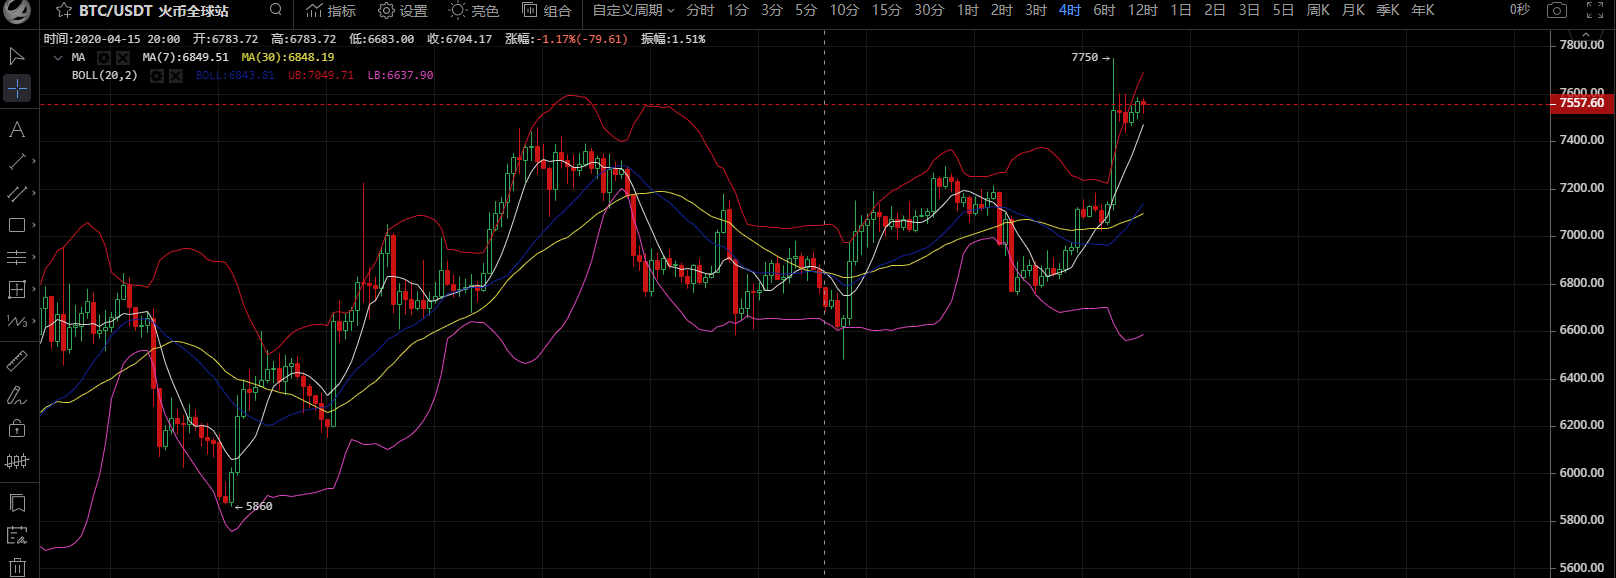This screenshot has width=1616, height=578.
Task: Expand trend line tool submenu arrow
Action: tap(34, 161)
